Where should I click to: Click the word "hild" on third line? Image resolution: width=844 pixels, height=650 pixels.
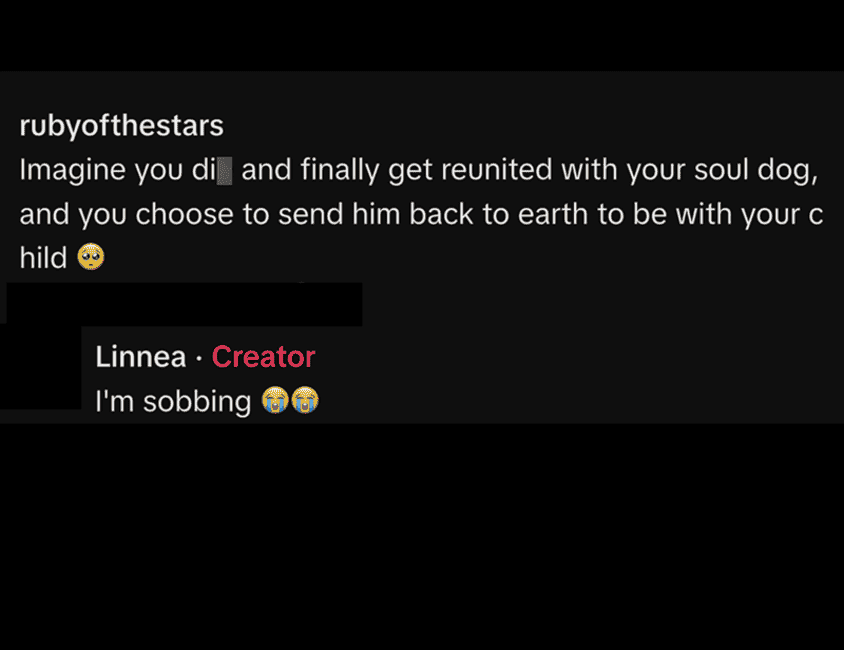pos(43,258)
